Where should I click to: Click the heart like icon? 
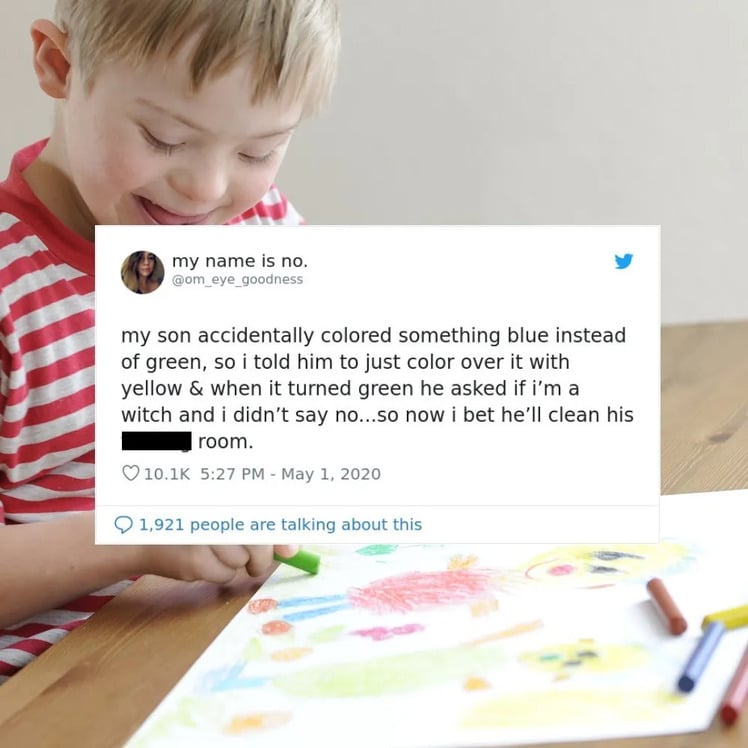130,473
